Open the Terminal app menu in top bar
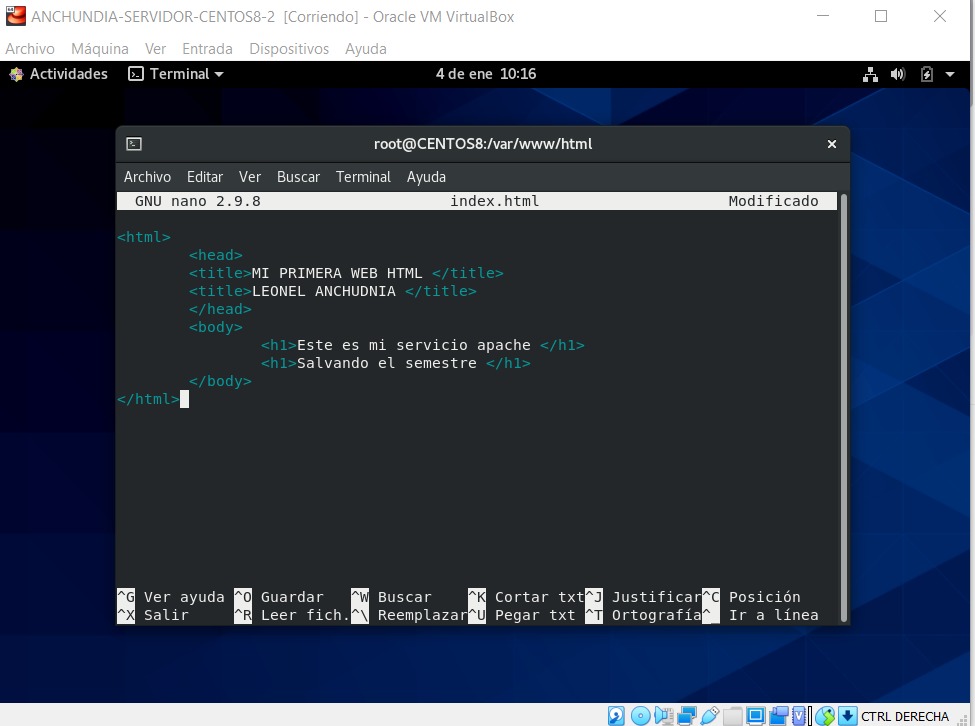 tap(176, 74)
